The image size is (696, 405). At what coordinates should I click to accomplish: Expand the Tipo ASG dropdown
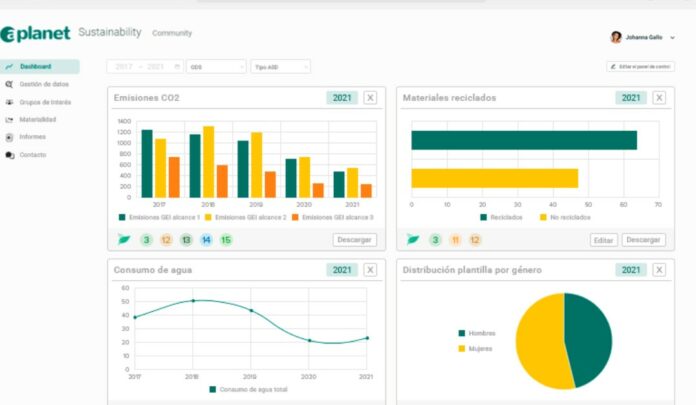(x=280, y=67)
